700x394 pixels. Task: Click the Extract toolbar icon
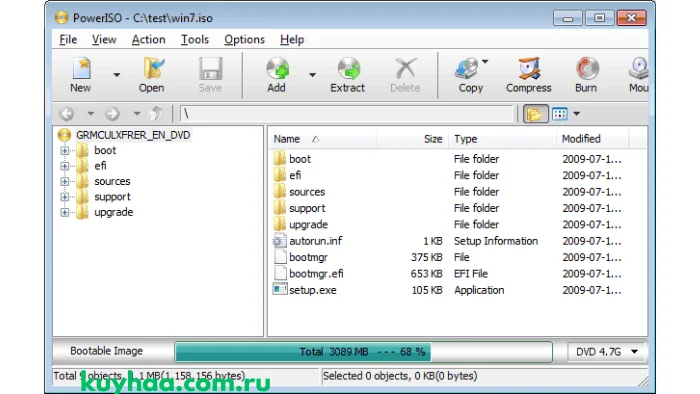click(x=348, y=74)
